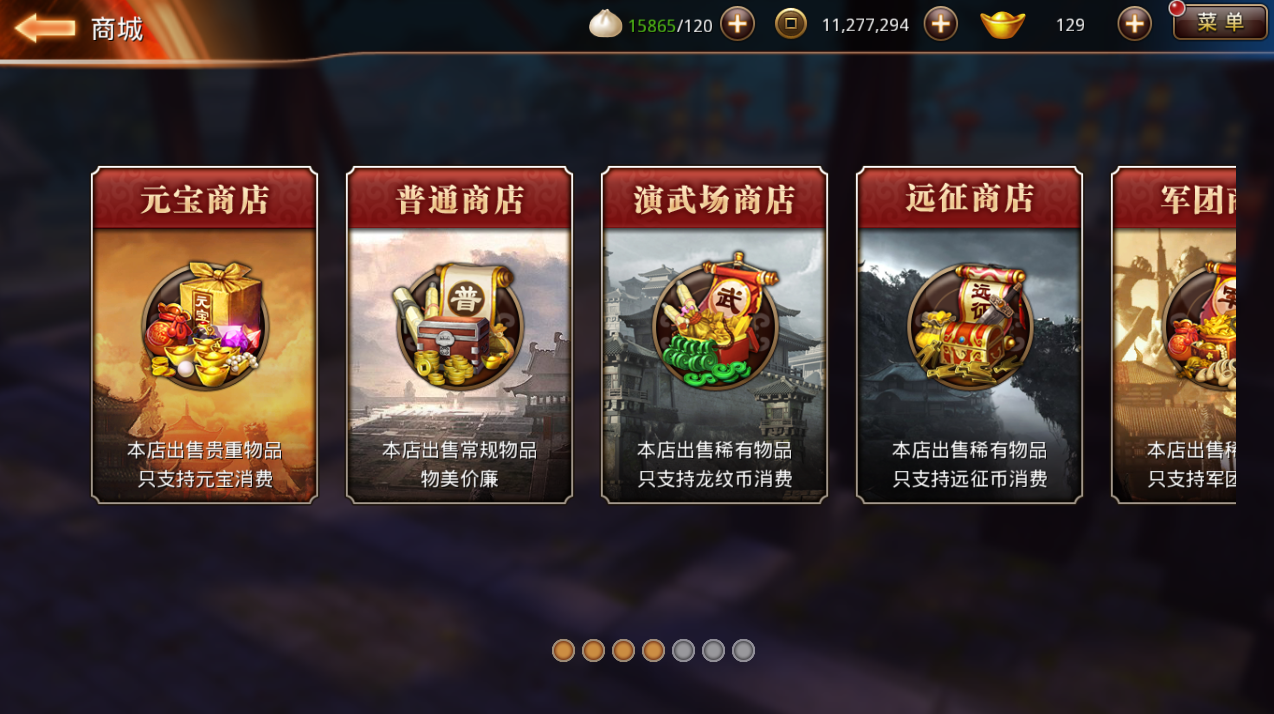Screen dimensions: 1274x714
Task: Tap the gold ingot currency icon
Action: (x=1002, y=24)
